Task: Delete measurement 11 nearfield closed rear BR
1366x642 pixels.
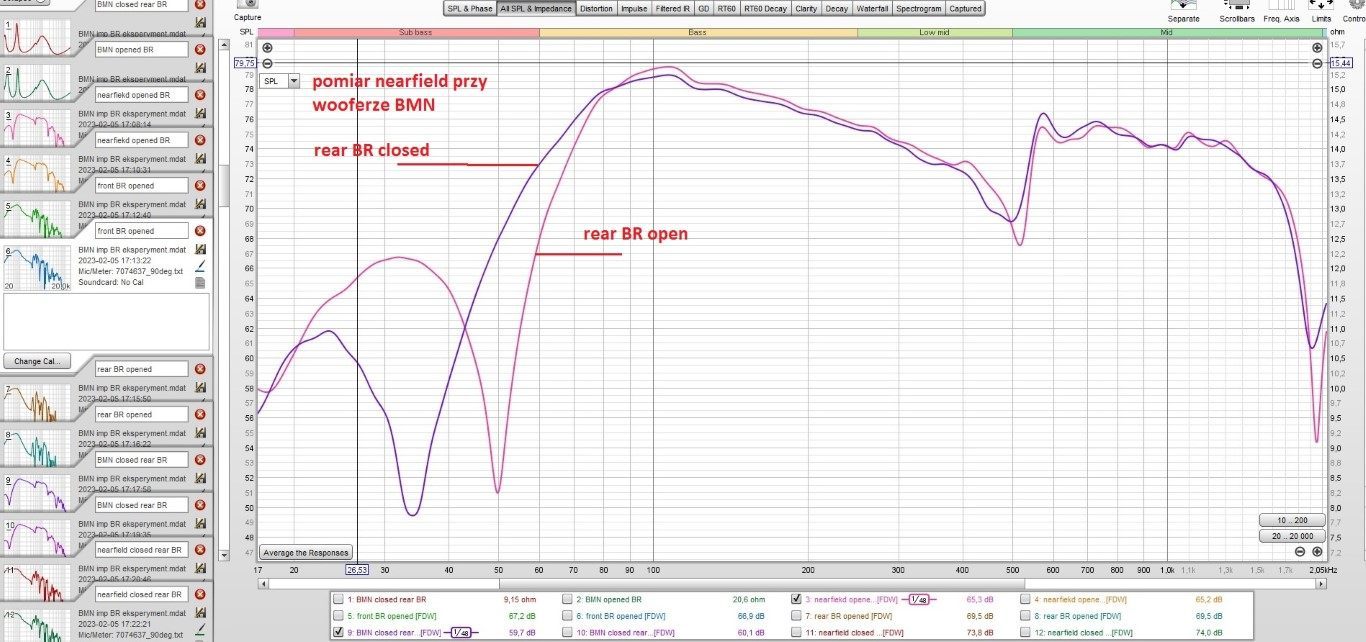Action: (x=199, y=550)
